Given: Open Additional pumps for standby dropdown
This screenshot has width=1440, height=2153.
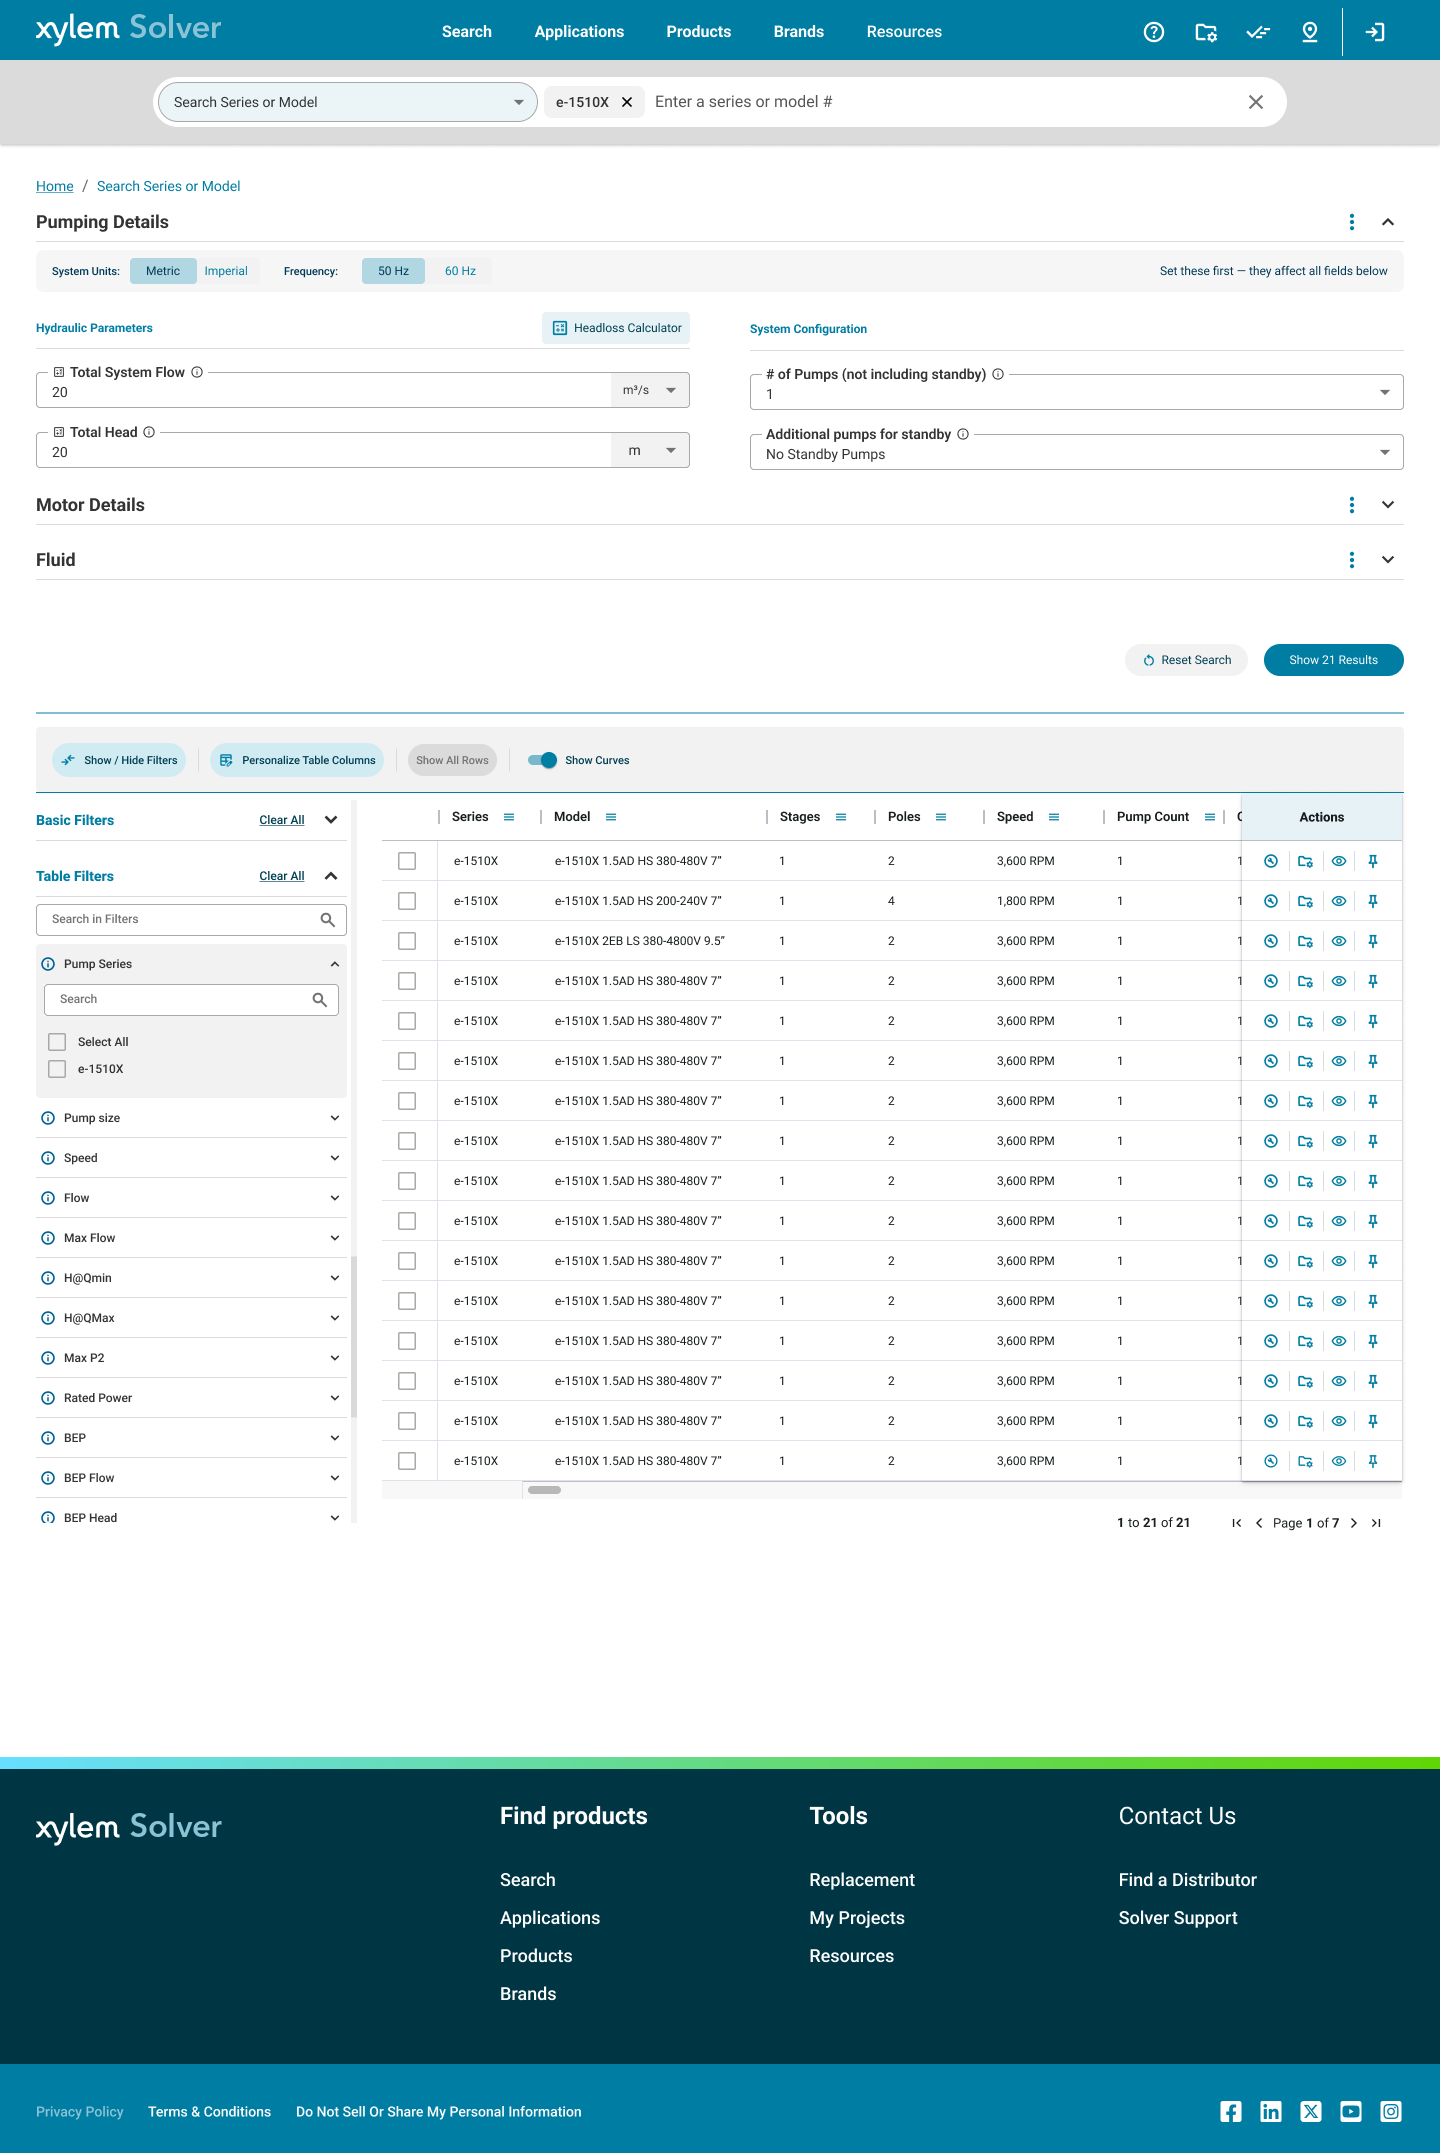Looking at the screenshot, I should click(x=1077, y=452).
